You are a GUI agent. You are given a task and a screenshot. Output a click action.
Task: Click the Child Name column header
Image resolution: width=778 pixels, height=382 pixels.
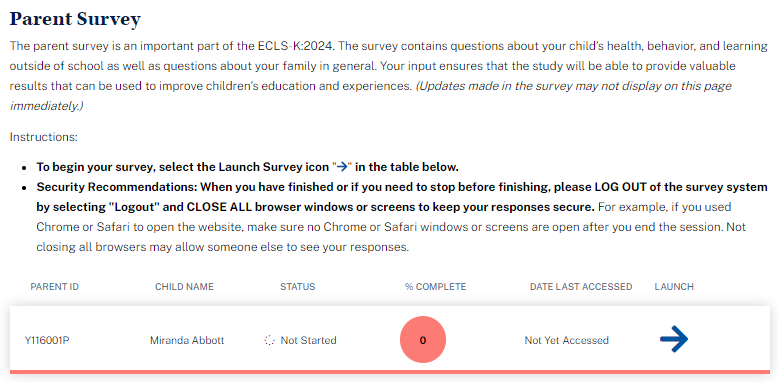[184, 287]
